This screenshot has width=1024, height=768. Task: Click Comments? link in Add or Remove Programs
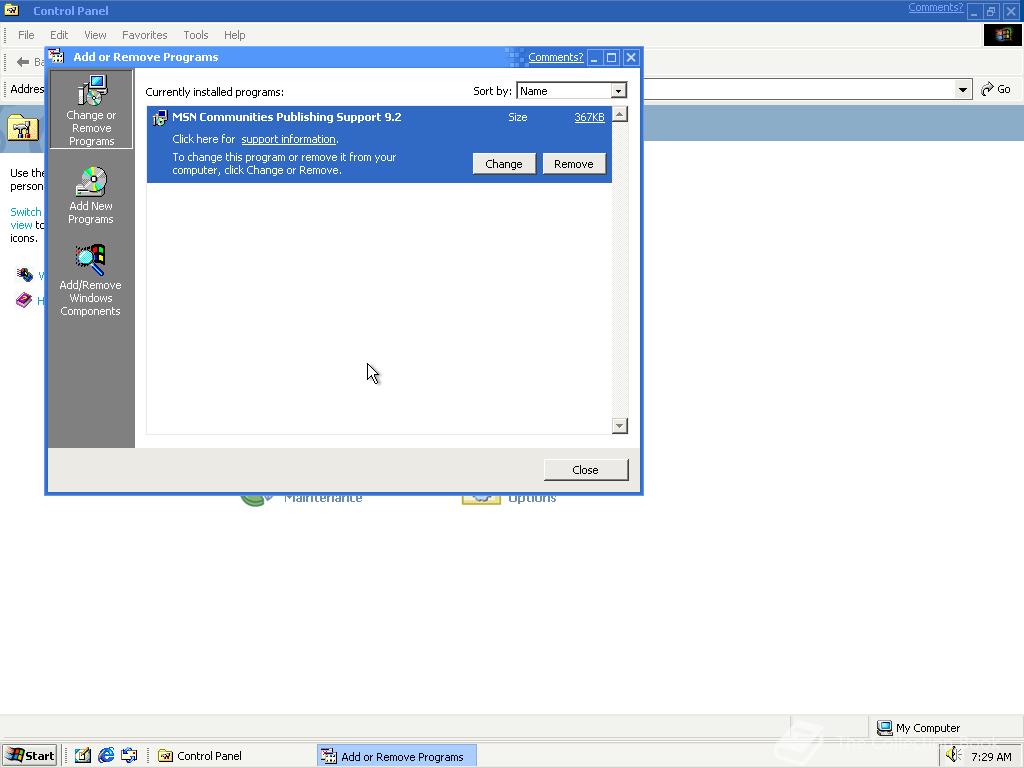coord(556,57)
